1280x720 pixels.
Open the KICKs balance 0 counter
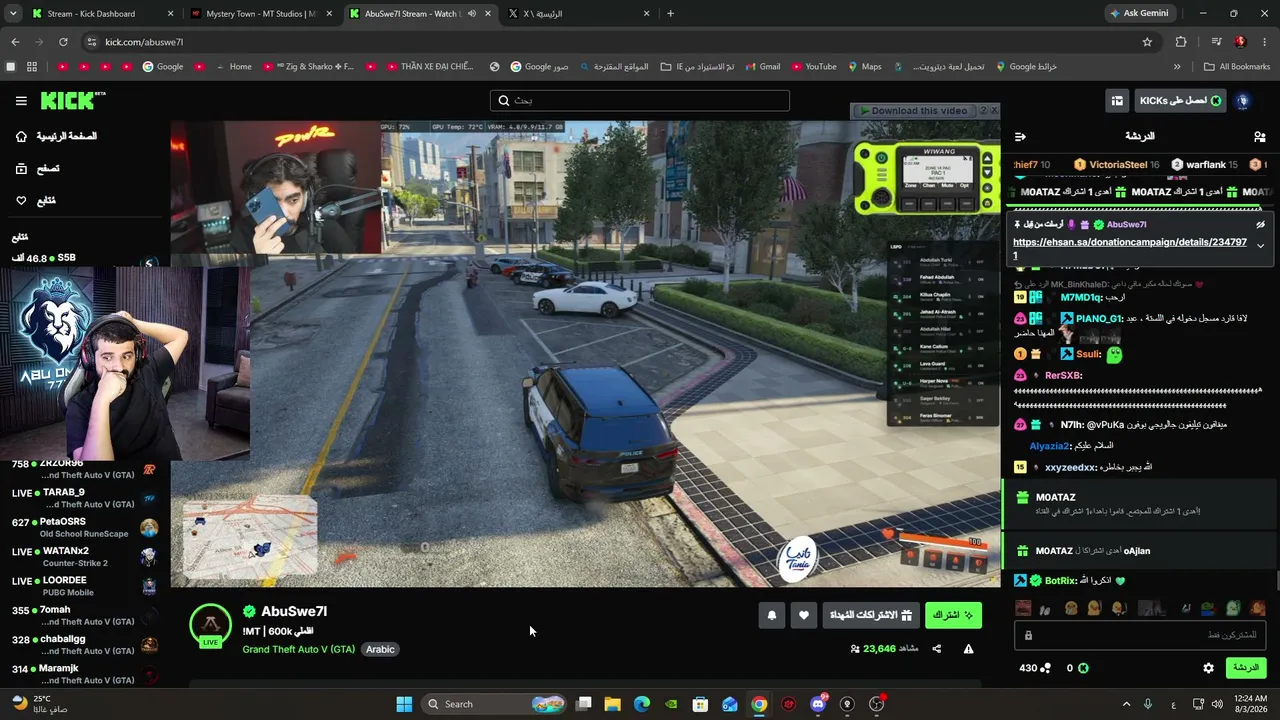(x=1077, y=668)
